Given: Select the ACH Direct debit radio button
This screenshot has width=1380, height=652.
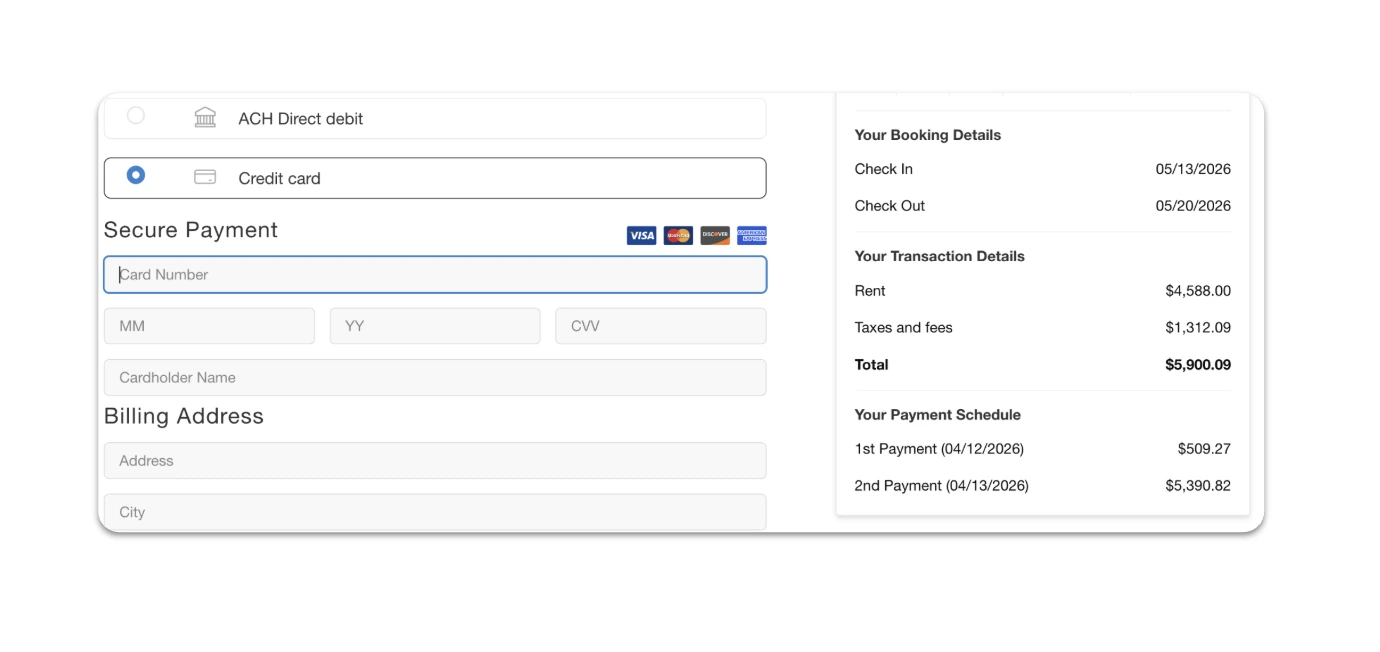Looking at the screenshot, I should (x=136, y=115).
